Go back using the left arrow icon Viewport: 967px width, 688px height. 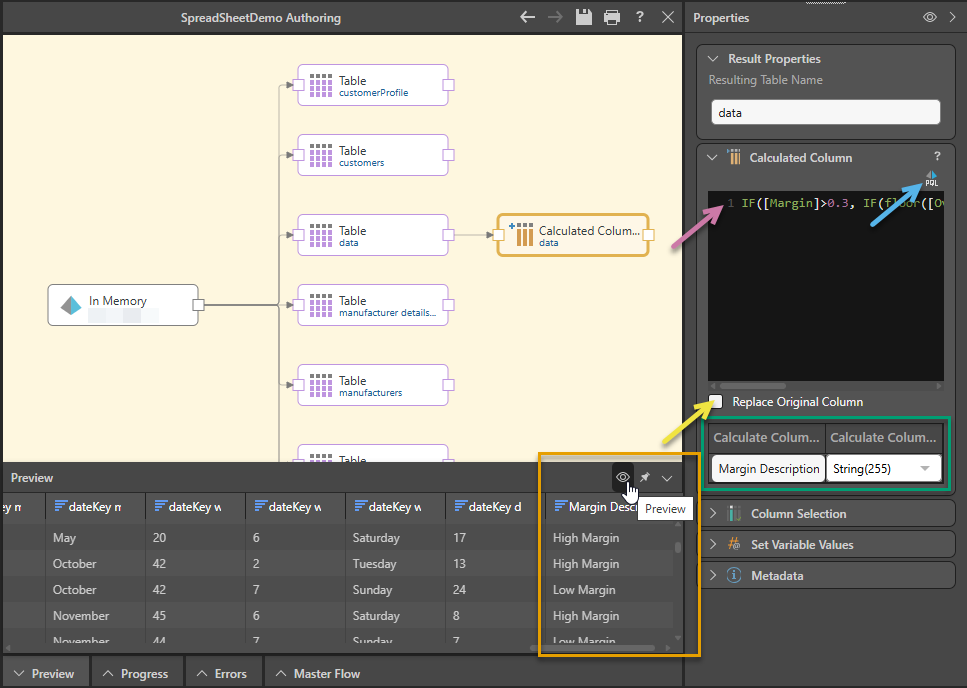point(528,17)
